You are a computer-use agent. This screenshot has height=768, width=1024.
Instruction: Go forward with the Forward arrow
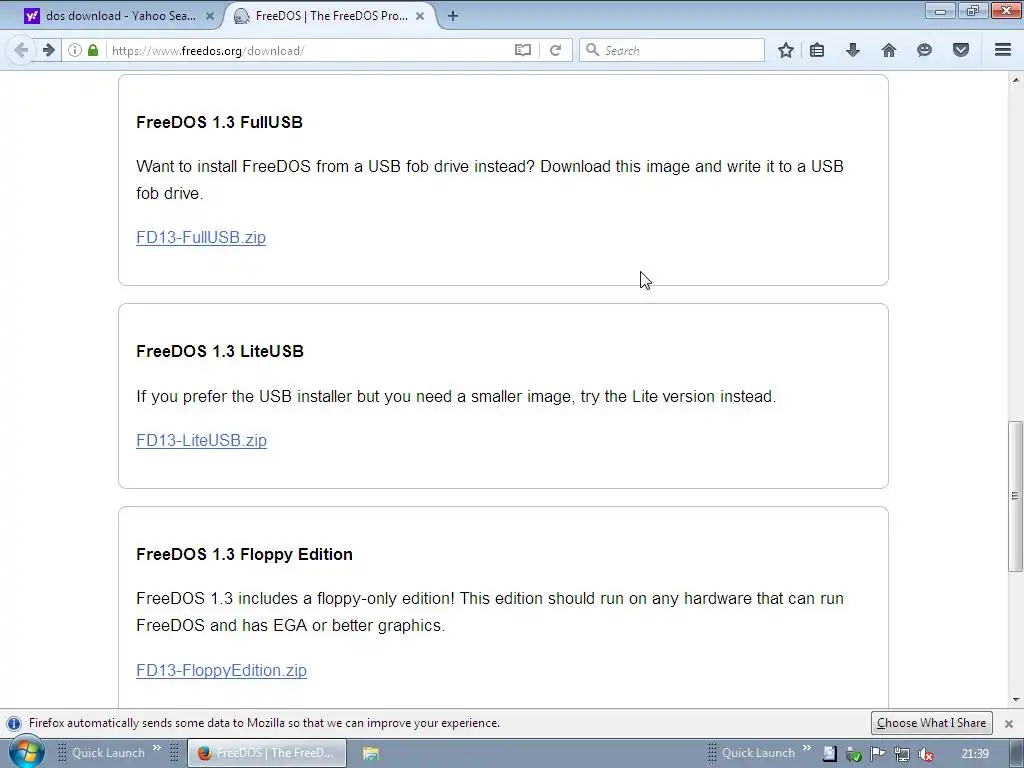(x=49, y=50)
